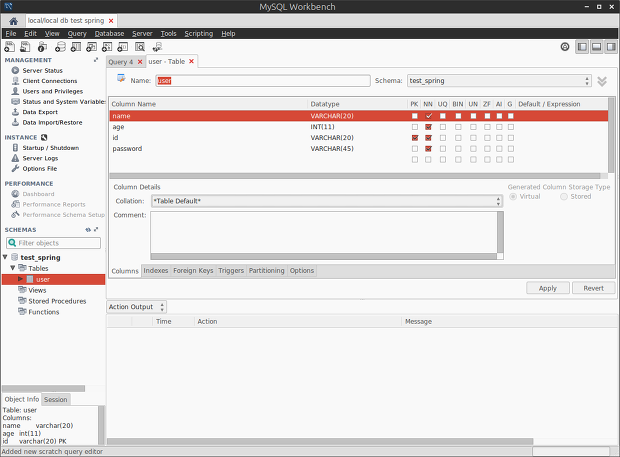Expand the Schemas panel maximize arrow
This screenshot has height=457, width=620.
[96, 230]
